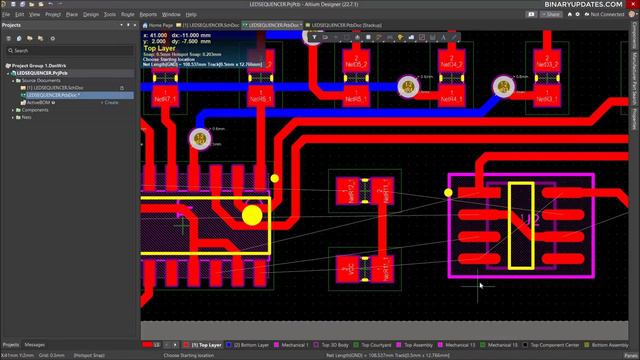Screen dimensions: 640x360
Task: Open the Projects panel dropdown arrow
Action: 121,25
